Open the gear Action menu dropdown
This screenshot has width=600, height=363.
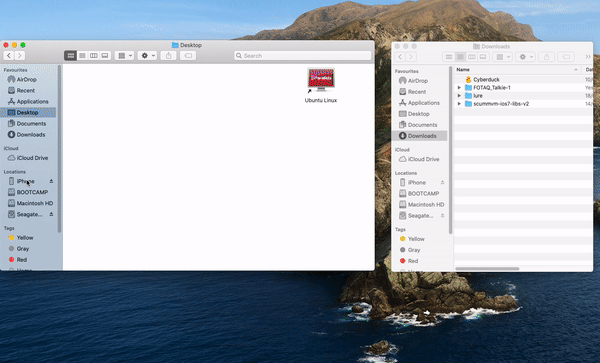(x=147, y=55)
